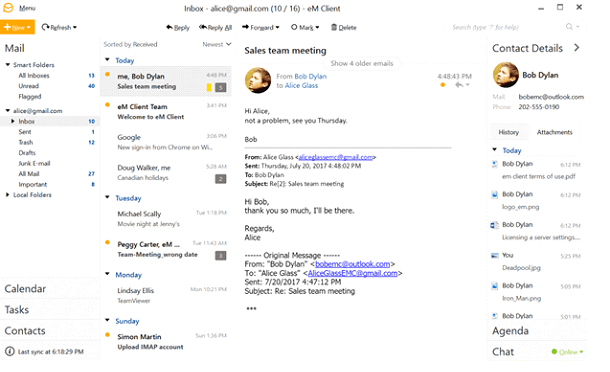Switch to the Attachments tab
610x372 pixels.
[x=554, y=132]
